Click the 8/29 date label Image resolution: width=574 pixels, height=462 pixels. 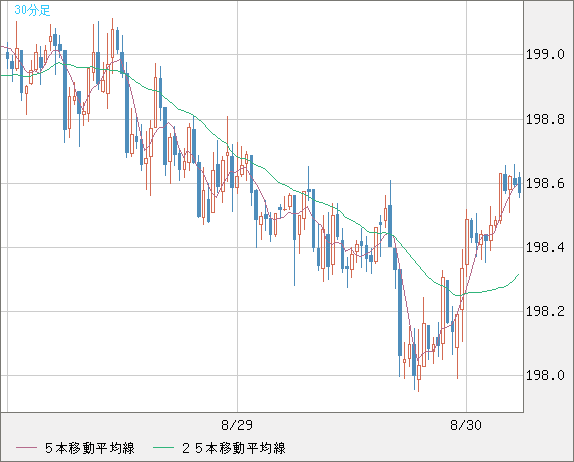point(237,425)
